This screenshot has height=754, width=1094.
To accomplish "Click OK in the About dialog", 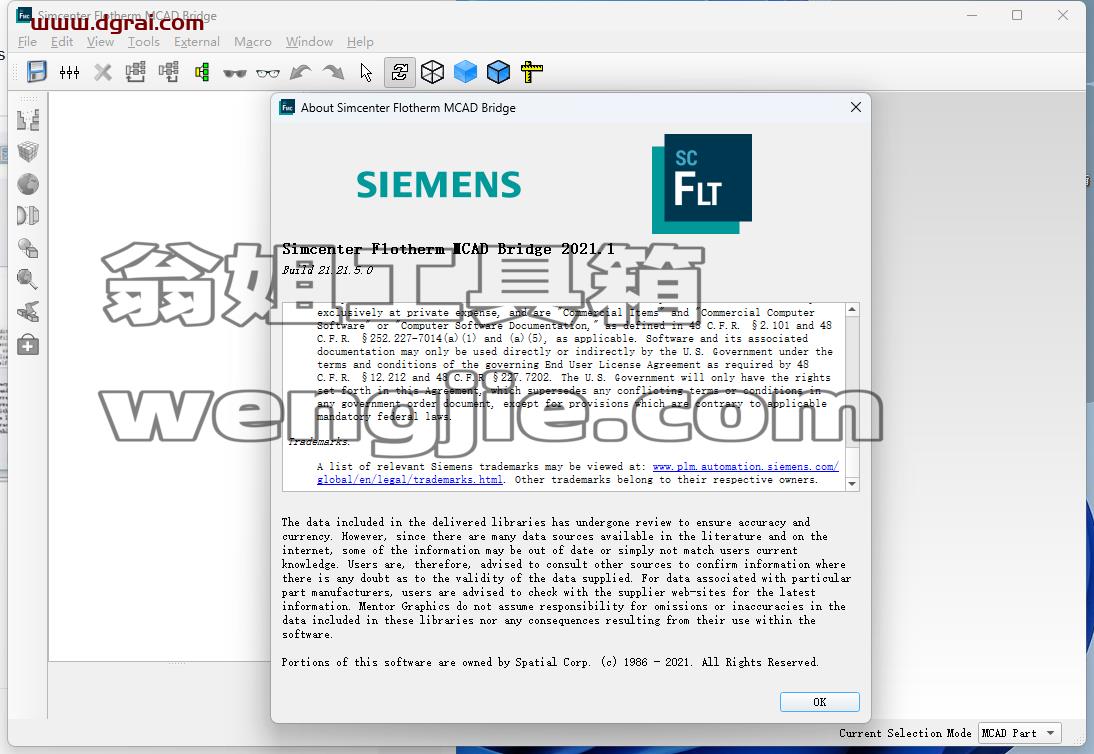I will pos(820,702).
